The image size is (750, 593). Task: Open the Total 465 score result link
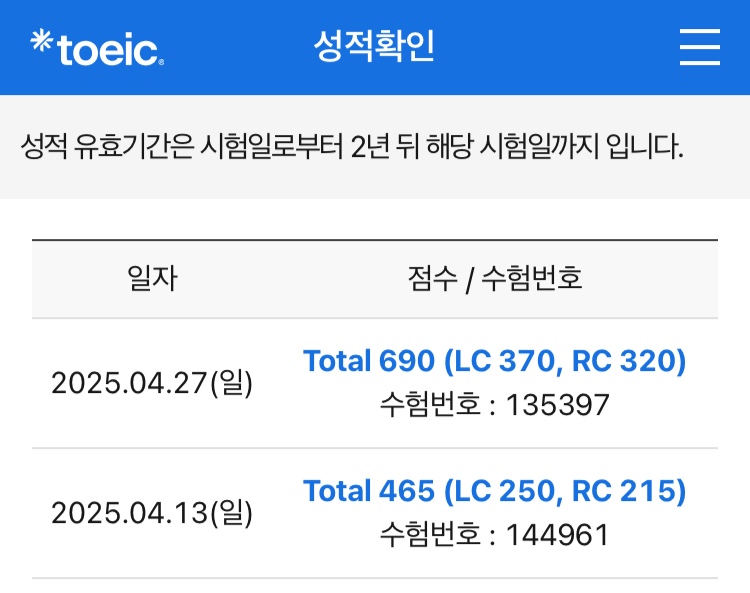tap(495, 490)
